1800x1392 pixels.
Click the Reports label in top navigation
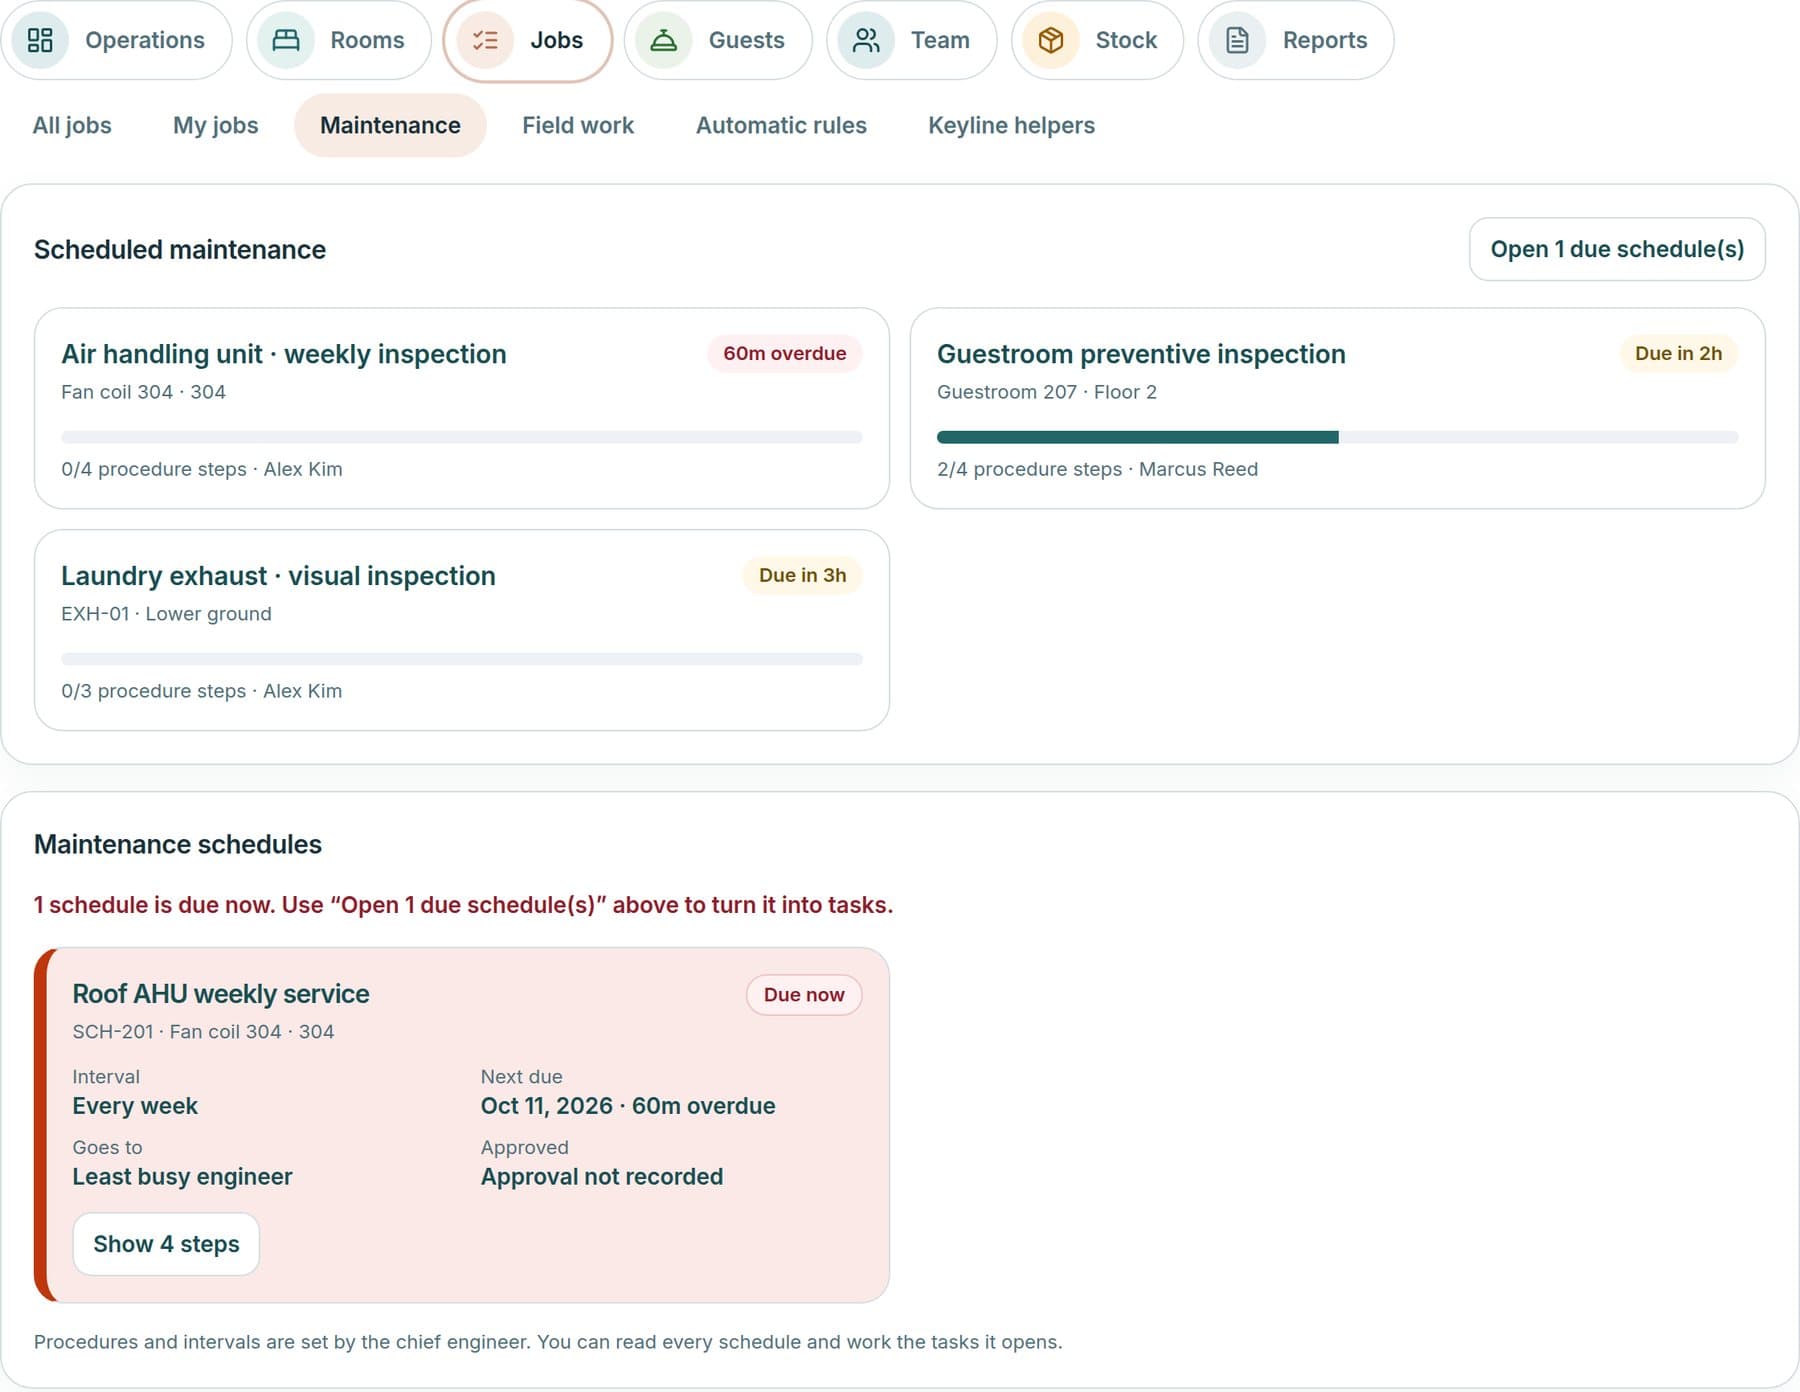(x=1325, y=40)
